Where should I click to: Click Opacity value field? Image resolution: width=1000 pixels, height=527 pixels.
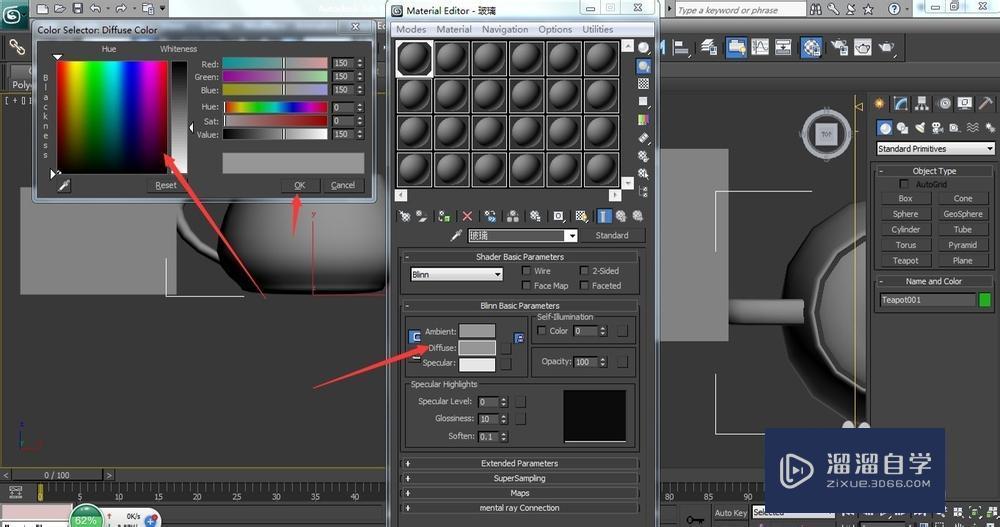[585, 362]
